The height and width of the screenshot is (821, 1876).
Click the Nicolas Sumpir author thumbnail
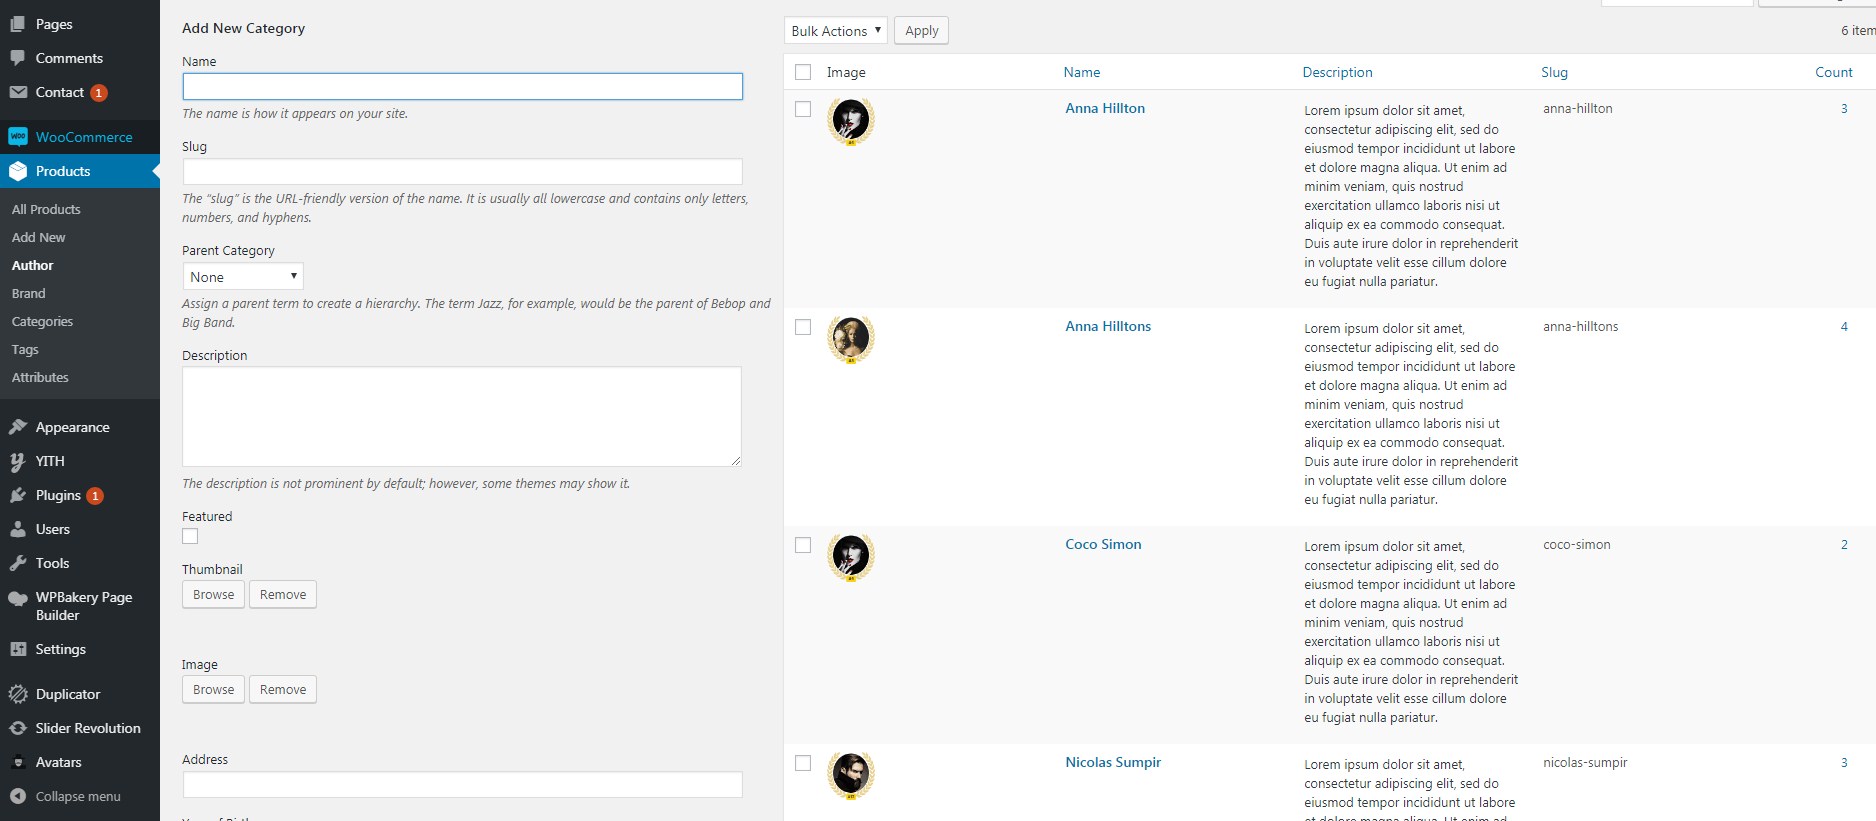tap(851, 775)
